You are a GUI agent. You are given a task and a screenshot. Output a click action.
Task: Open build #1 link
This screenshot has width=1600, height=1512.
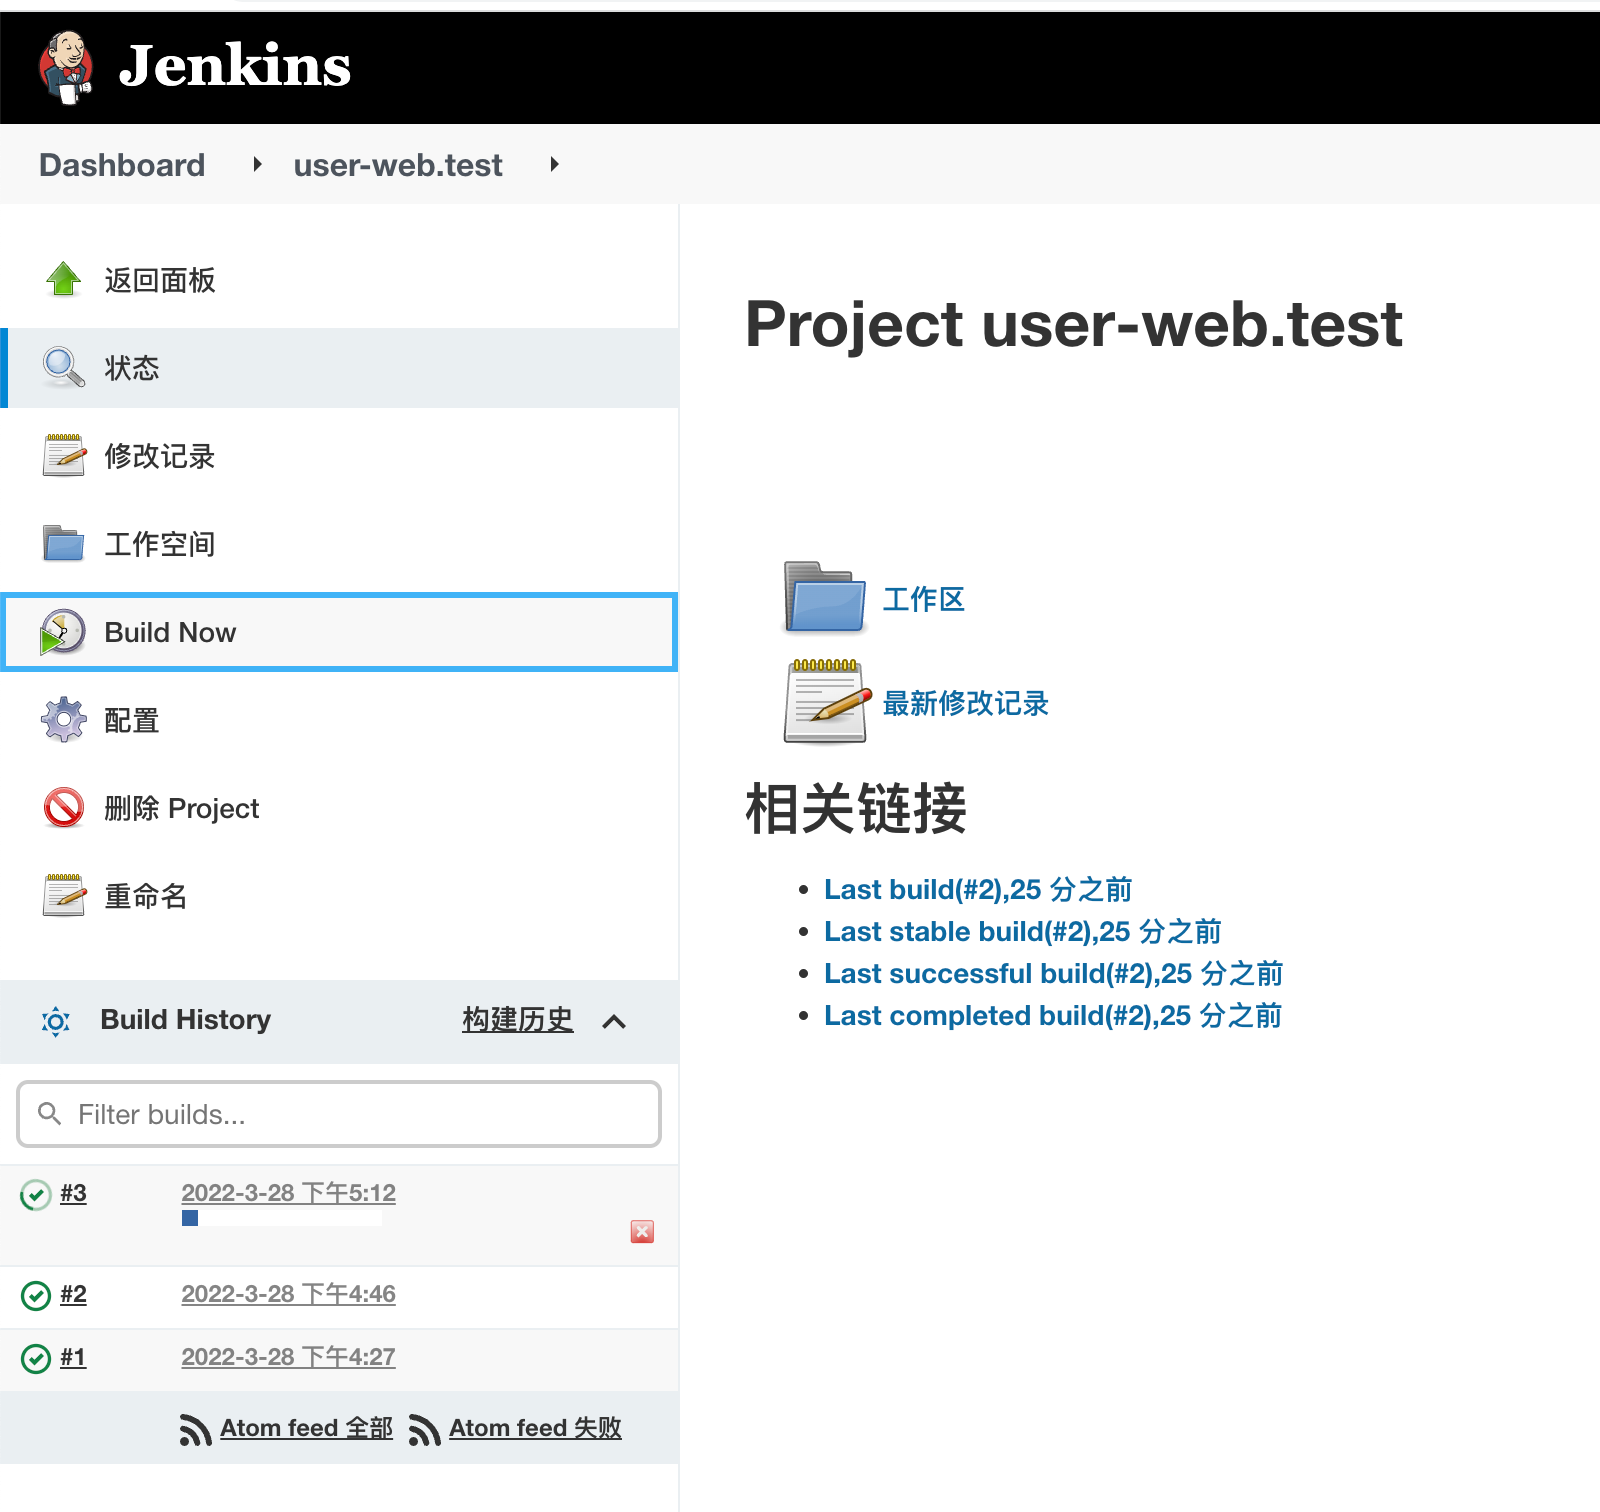tap(73, 1357)
